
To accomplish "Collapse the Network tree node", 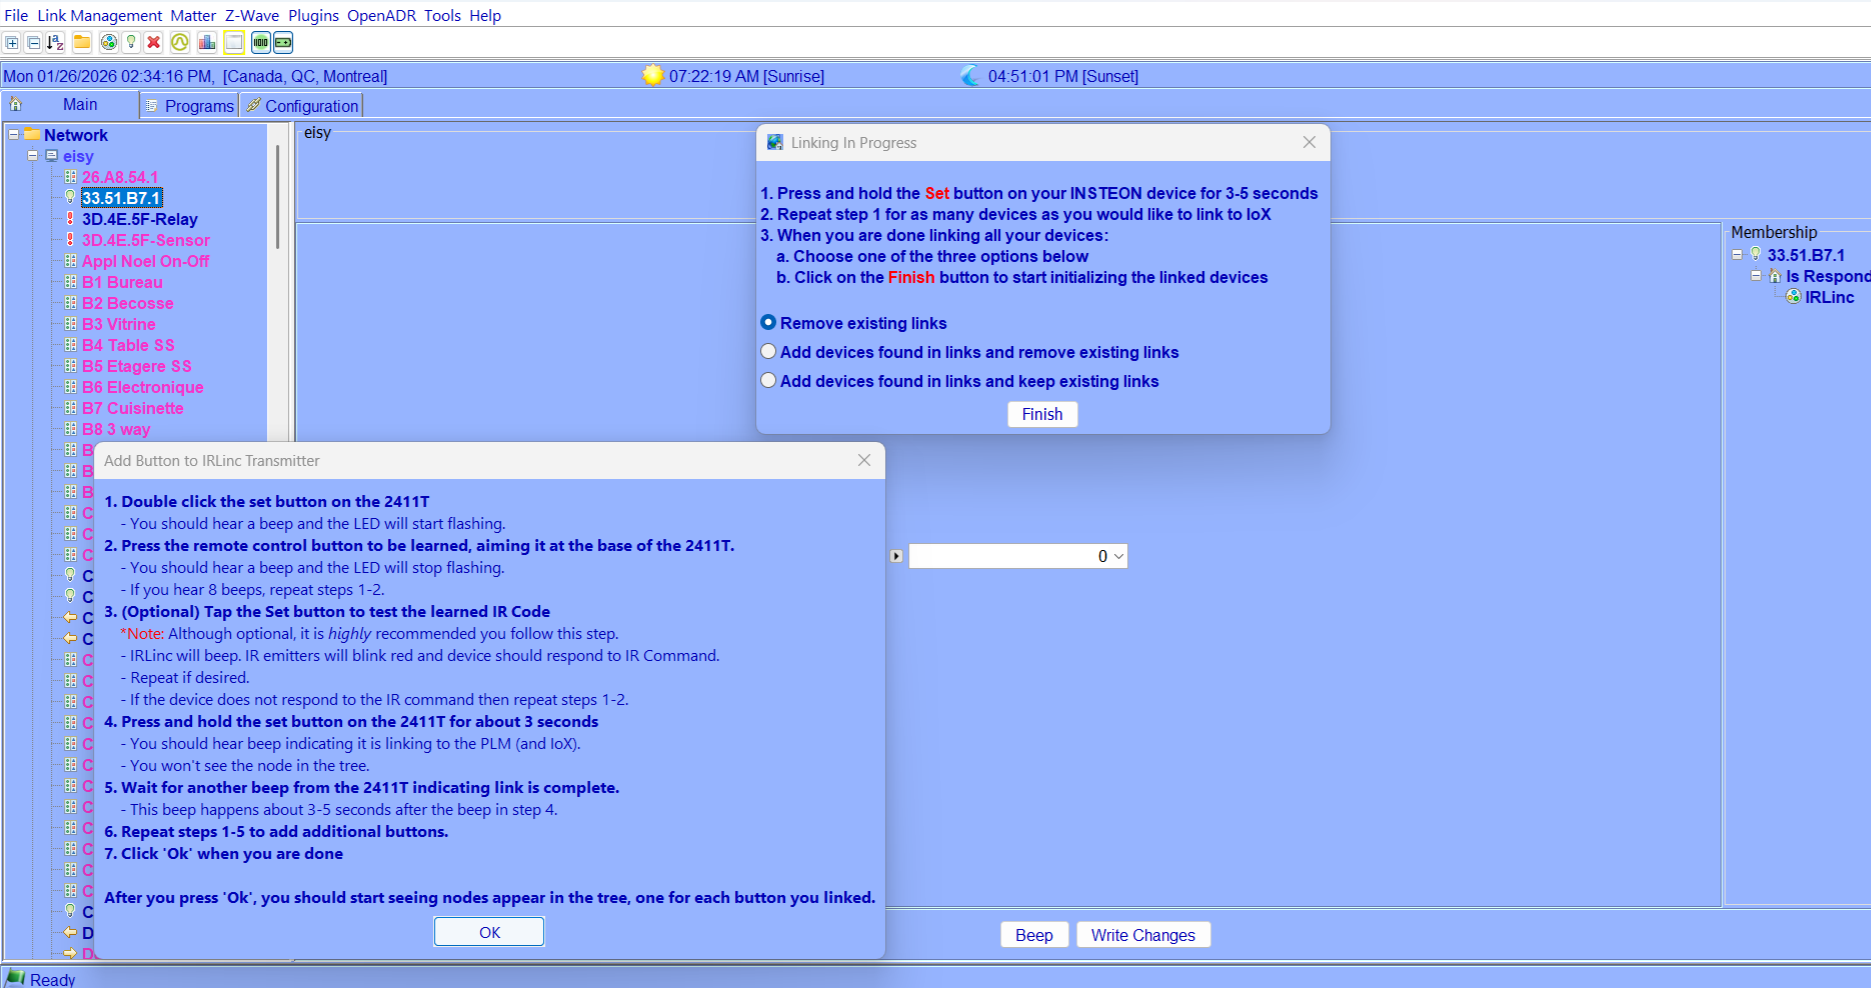I will click(x=14, y=135).
